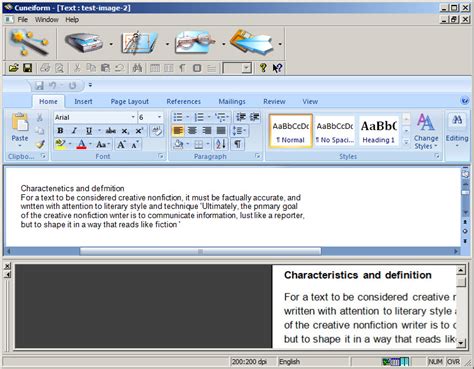
Task: Toggle Bold formatting
Action: (60, 131)
